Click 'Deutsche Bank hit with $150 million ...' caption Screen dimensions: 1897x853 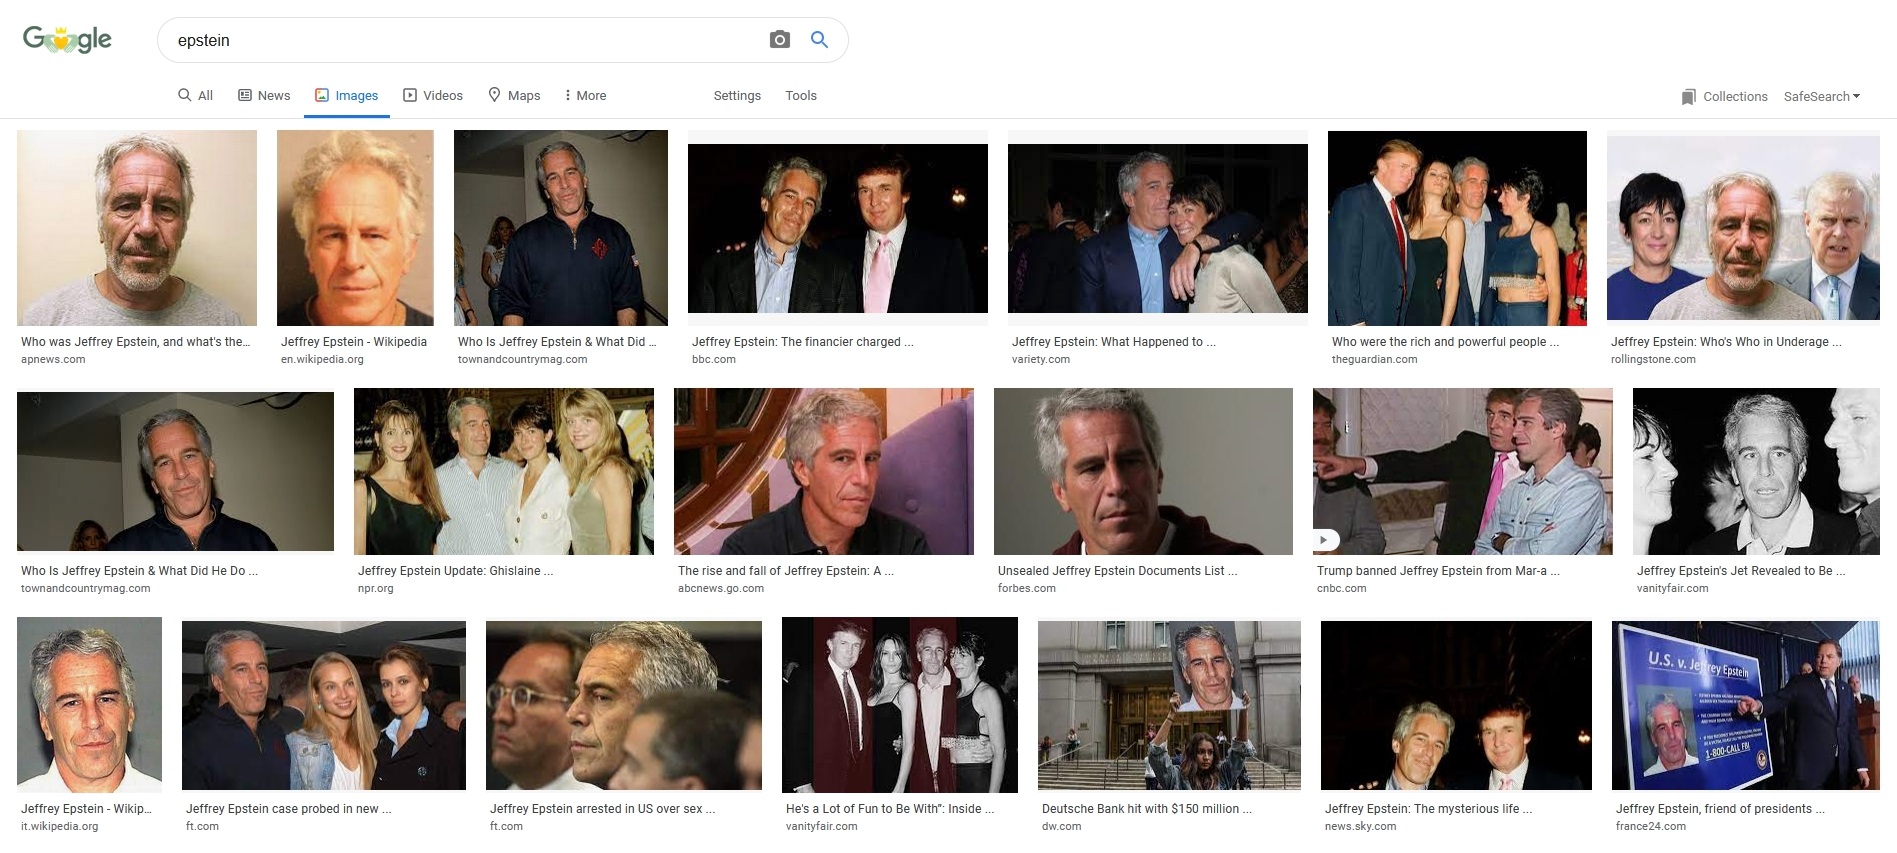[x=1147, y=809]
